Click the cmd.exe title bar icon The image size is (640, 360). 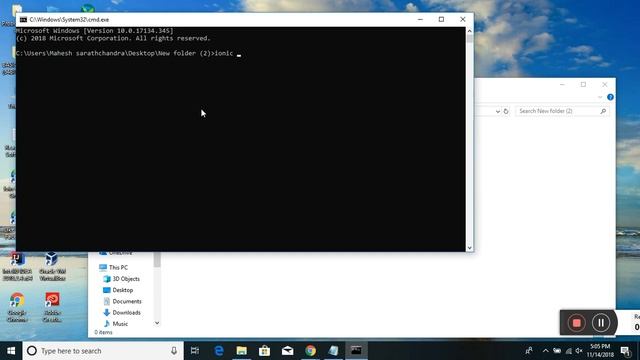(x=23, y=20)
